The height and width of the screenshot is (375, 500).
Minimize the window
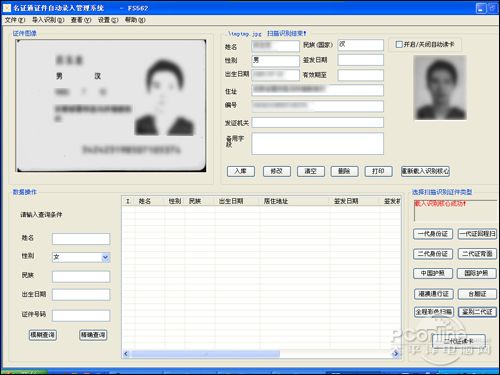point(481,8)
